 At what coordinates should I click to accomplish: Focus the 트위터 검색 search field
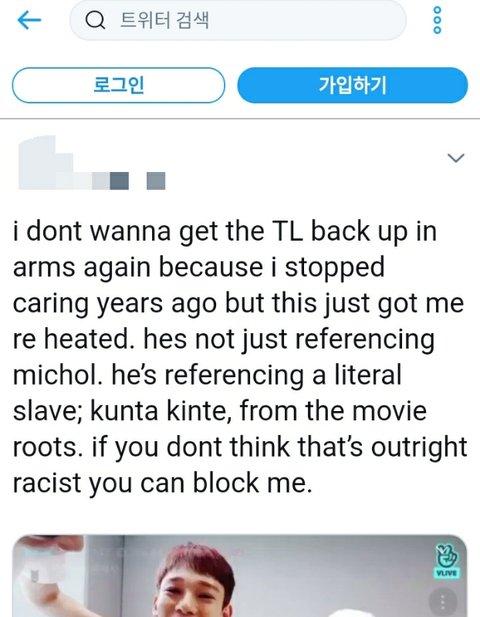pyautogui.click(x=238, y=20)
